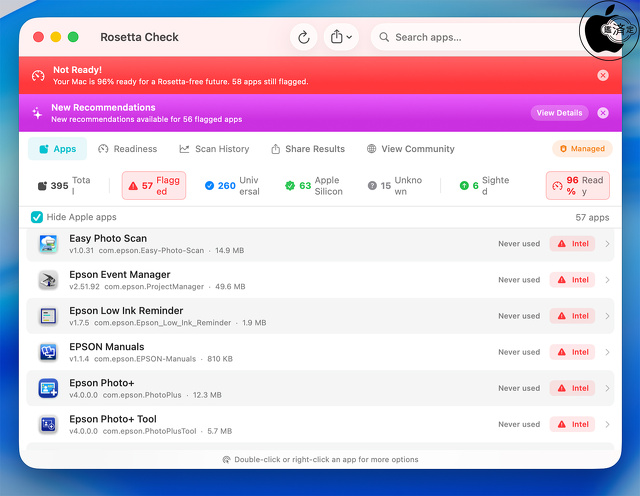Click the Epson Event Manager app icon
This screenshot has height=496, width=640.
coord(48,280)
